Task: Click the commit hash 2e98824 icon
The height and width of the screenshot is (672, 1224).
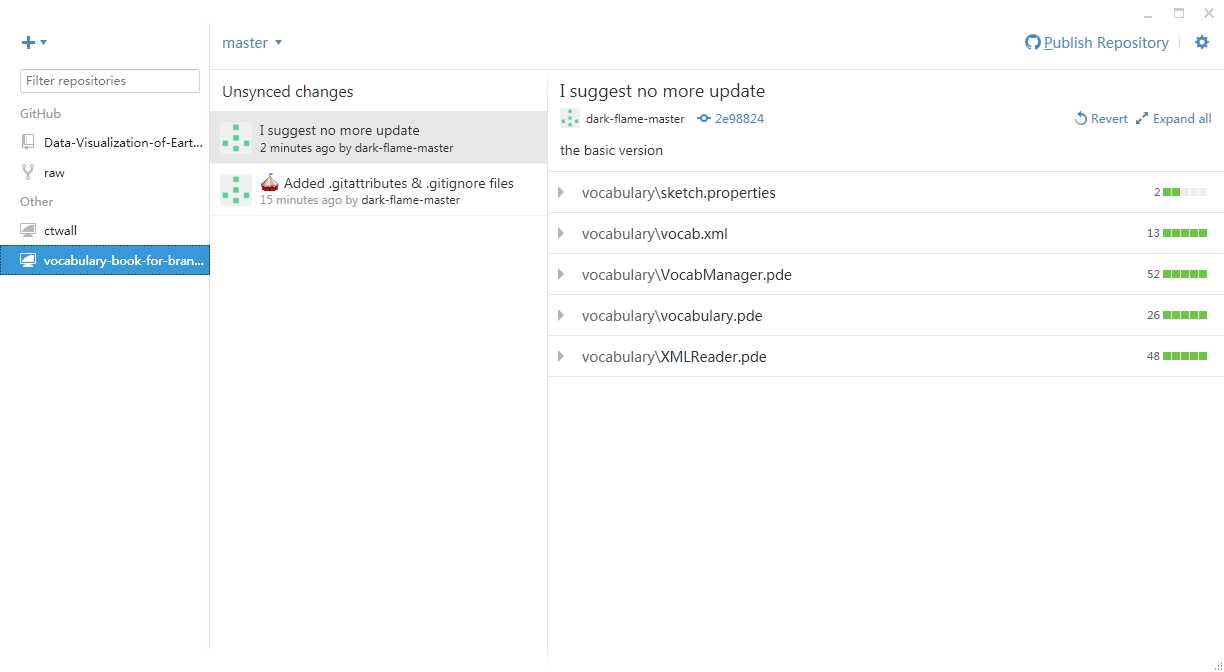Action: coord(704,119)
